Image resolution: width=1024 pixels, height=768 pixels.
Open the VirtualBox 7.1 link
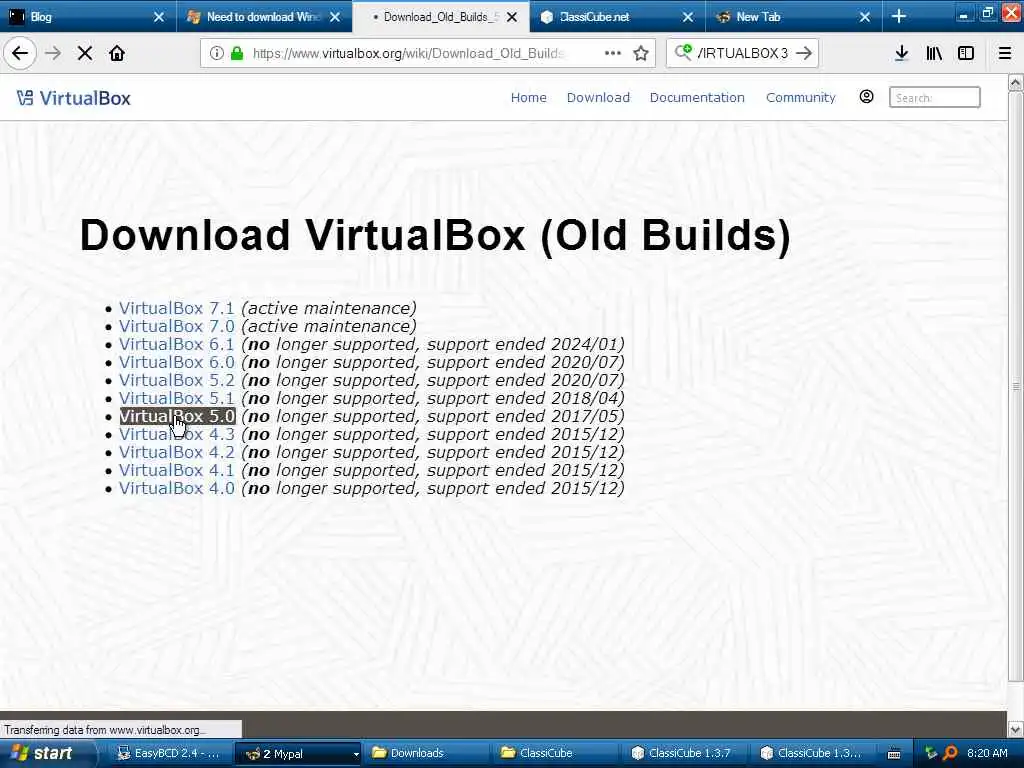(176, 308)
